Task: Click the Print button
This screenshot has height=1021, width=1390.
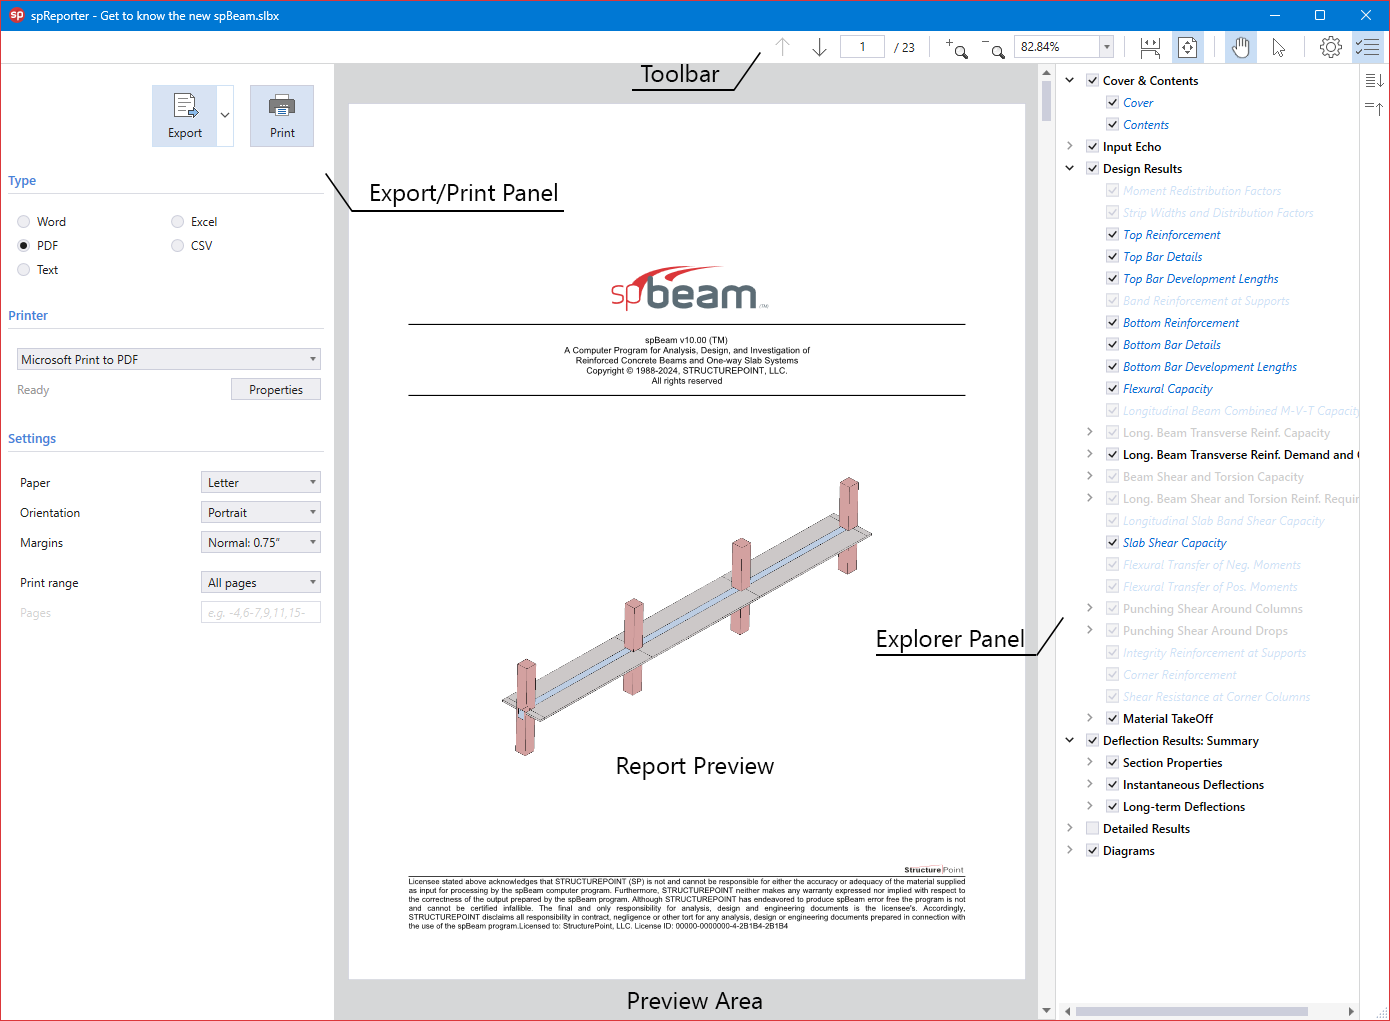Action: click(282, 116)
